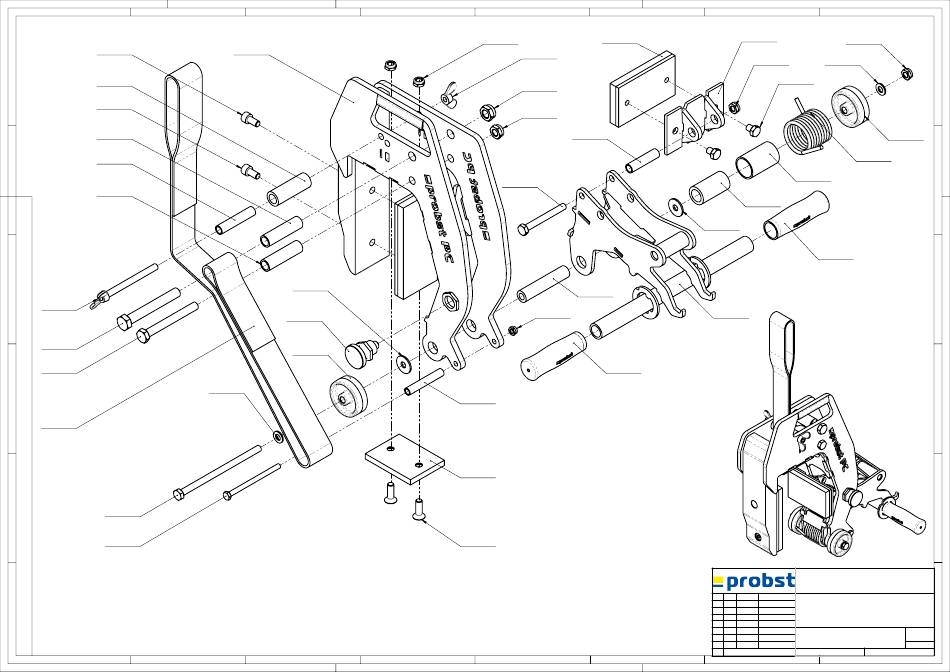Select the square base plate with two holes

point(404,459)
